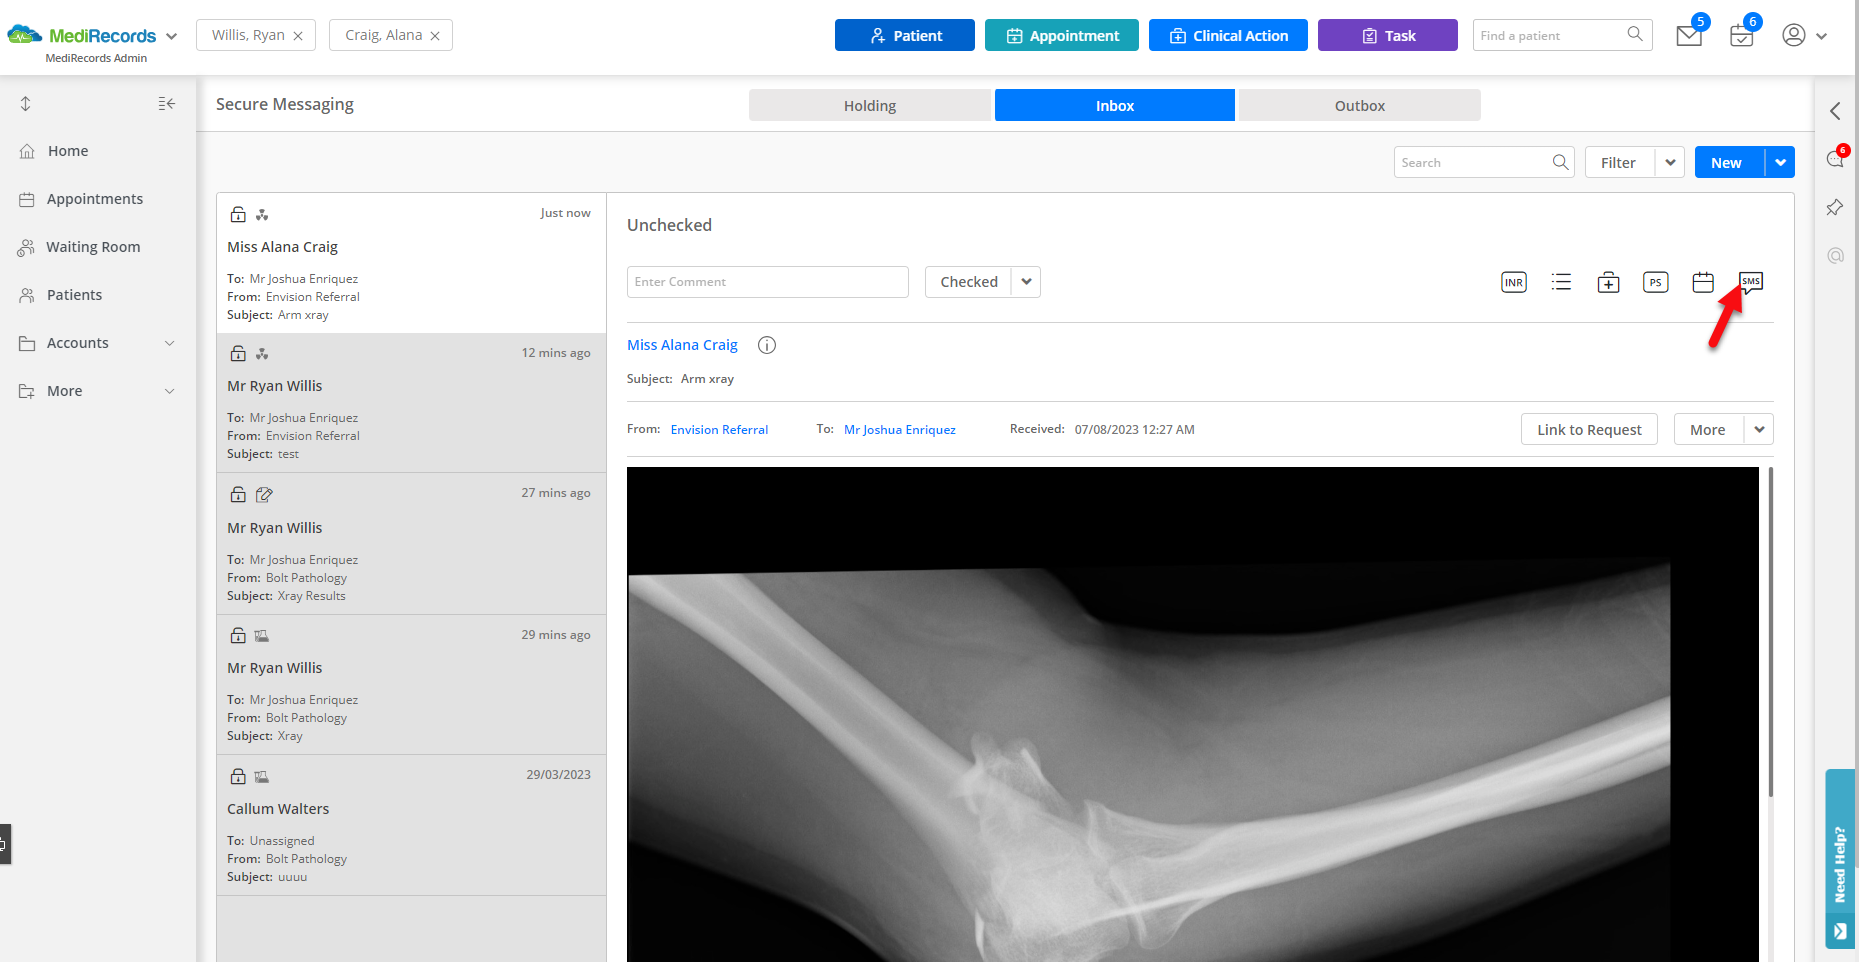Close the Willis, Ryan patient tab
1859x962 pixels.
pos(298,36)
